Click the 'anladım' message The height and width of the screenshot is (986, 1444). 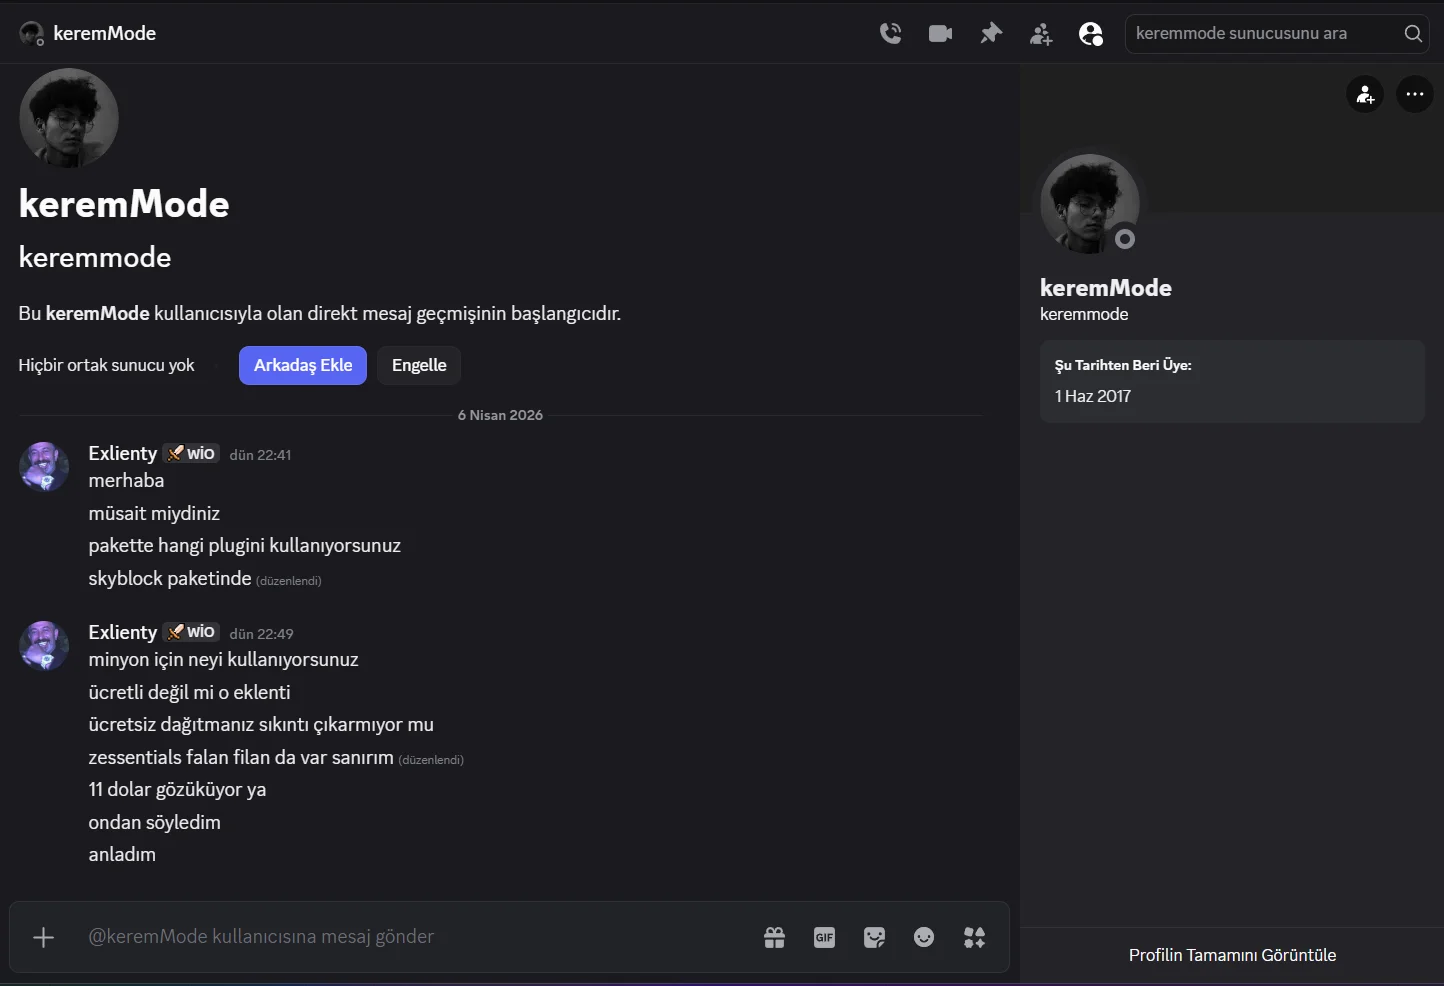click(x=122, y=854)
